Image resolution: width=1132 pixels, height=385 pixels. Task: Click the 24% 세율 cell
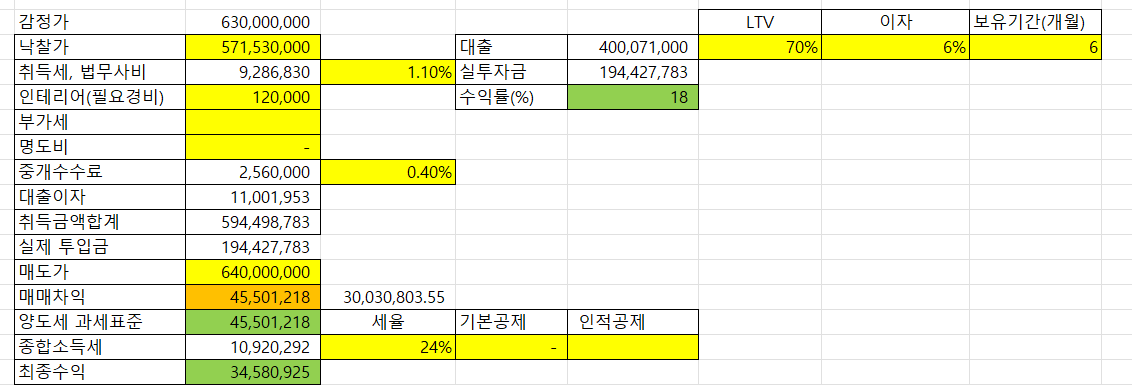click(x=388, y=347)
